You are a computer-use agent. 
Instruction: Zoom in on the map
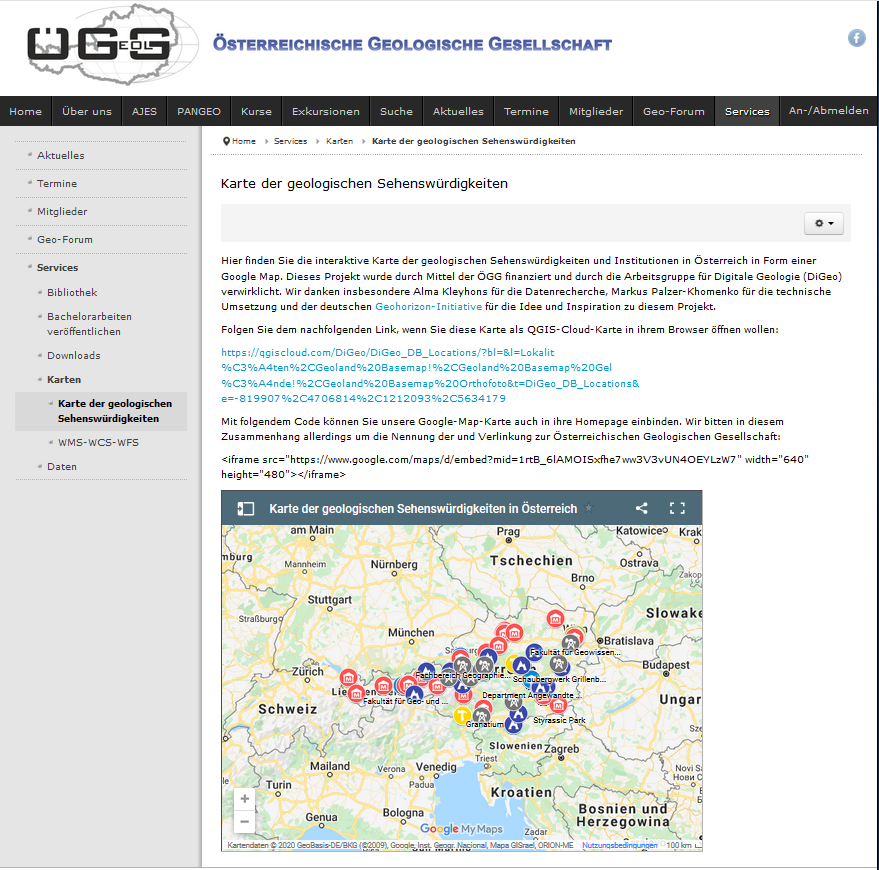pyautogui.click(x=244, y=799)
